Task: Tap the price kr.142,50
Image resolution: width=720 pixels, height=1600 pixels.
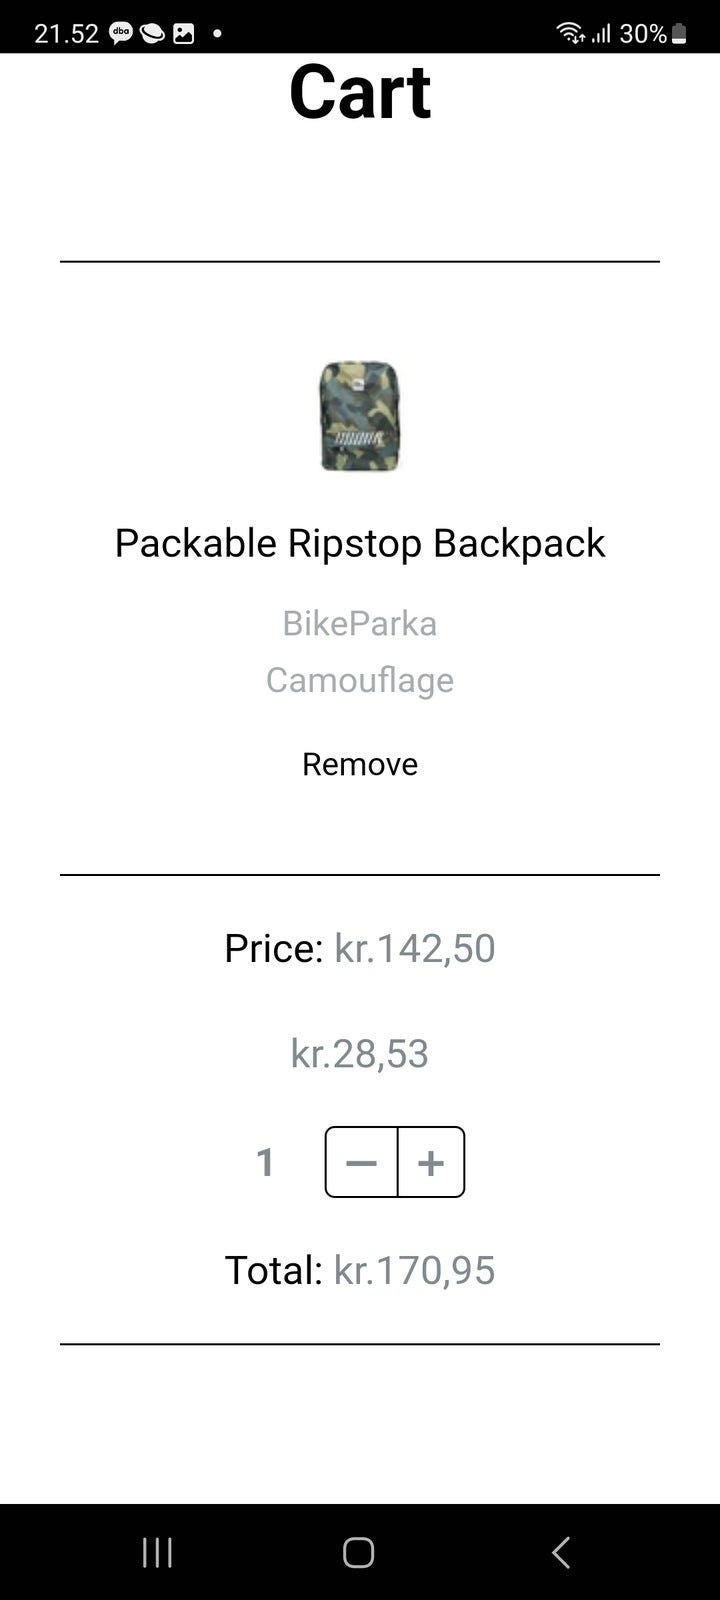Action: 414,948
